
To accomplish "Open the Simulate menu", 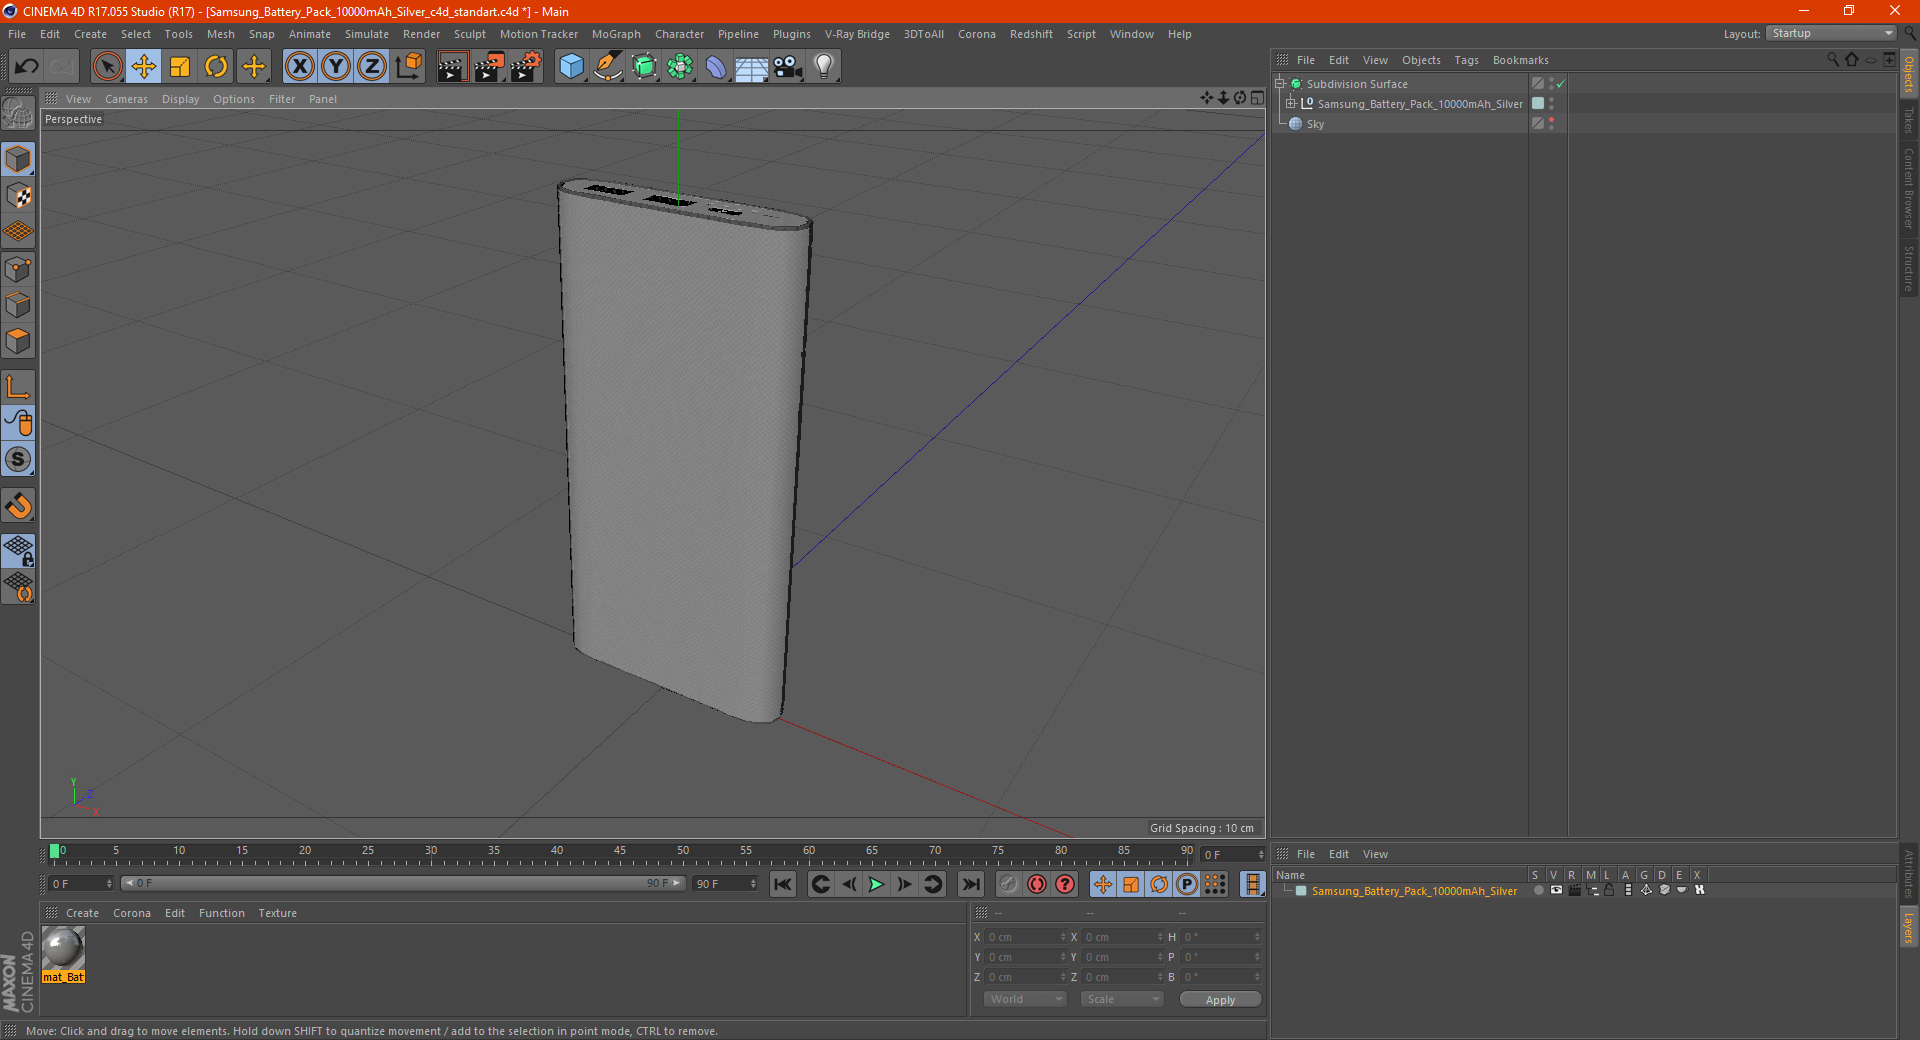I will click(x=367, y=34).
